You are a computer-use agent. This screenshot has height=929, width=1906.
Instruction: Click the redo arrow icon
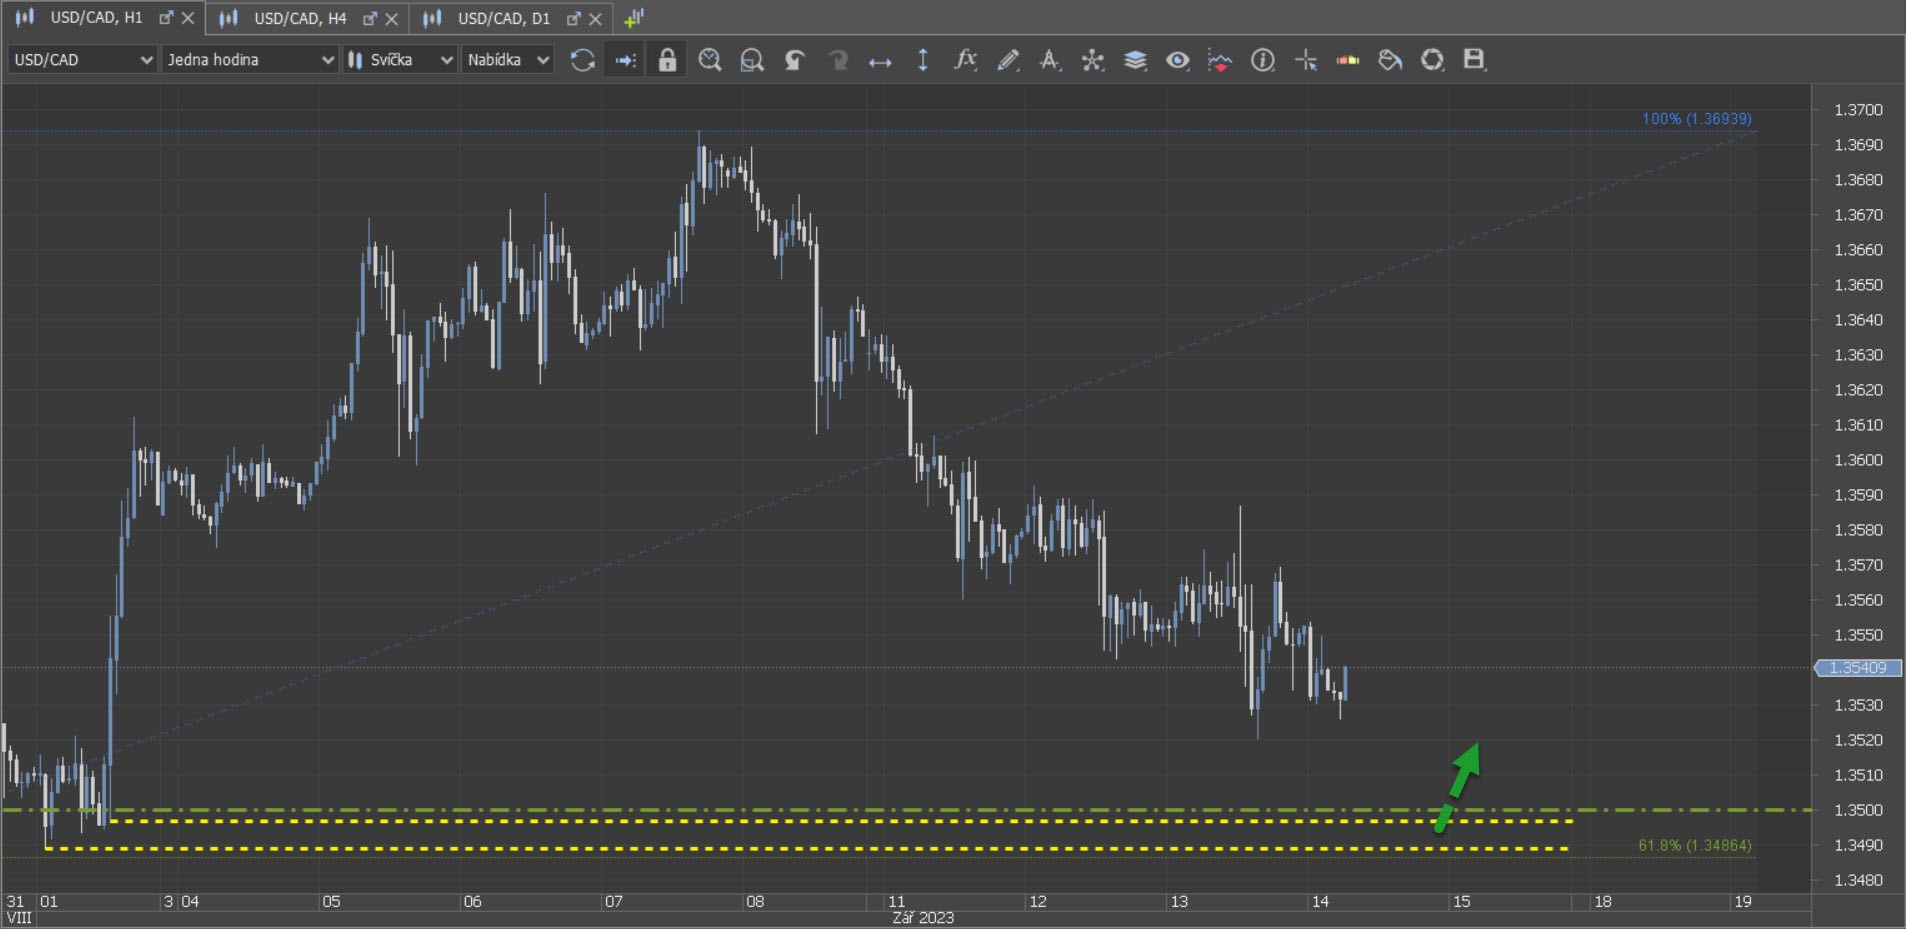click(x=838, y=60)
